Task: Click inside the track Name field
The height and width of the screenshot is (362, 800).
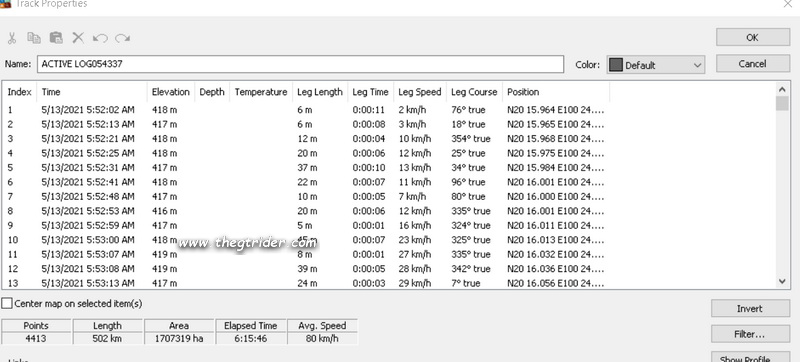Action: pos(300,64)
